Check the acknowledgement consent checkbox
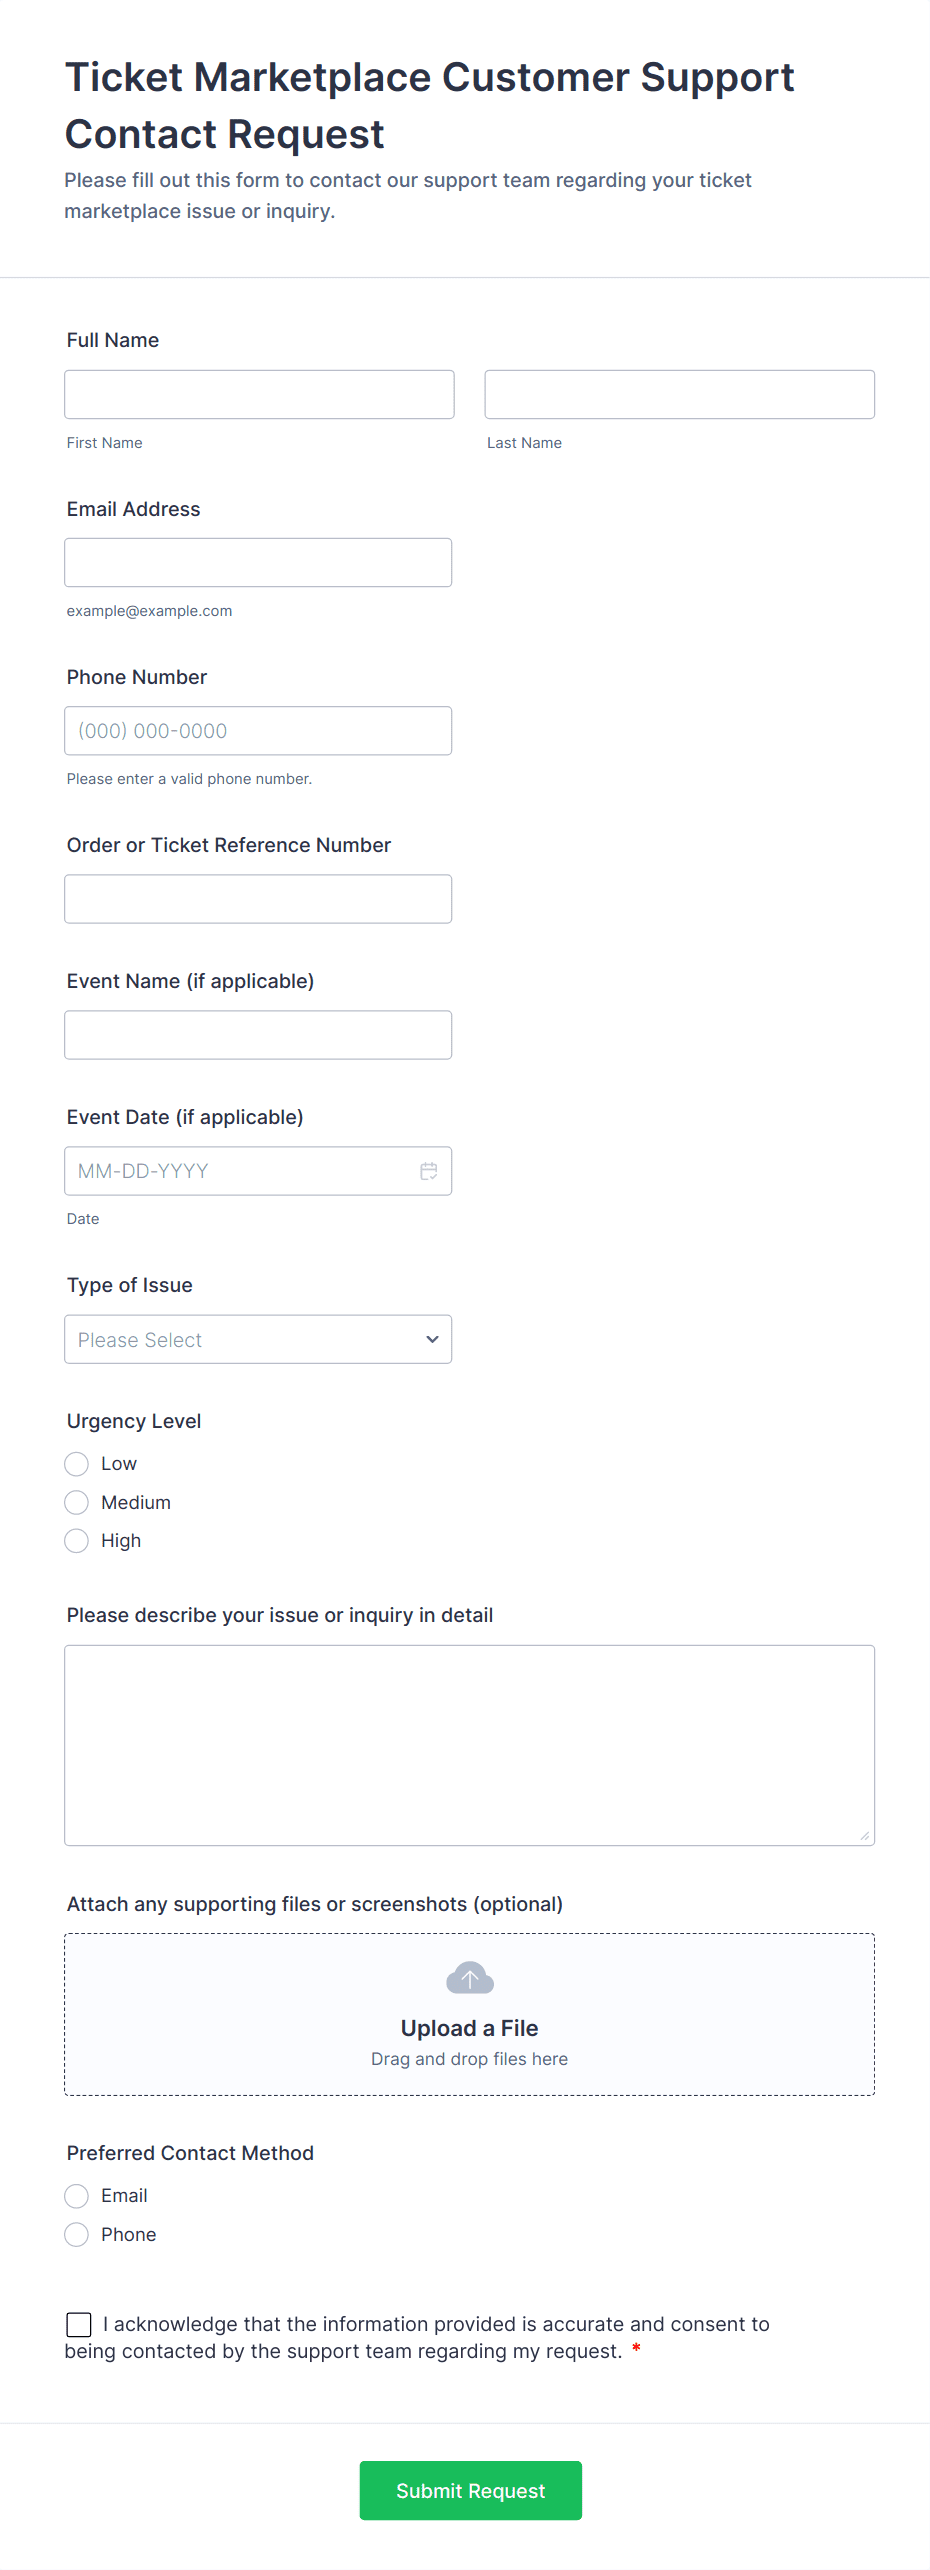Screen dimensions: 930x2570 pyautogui.click(x=79, y=2324)
